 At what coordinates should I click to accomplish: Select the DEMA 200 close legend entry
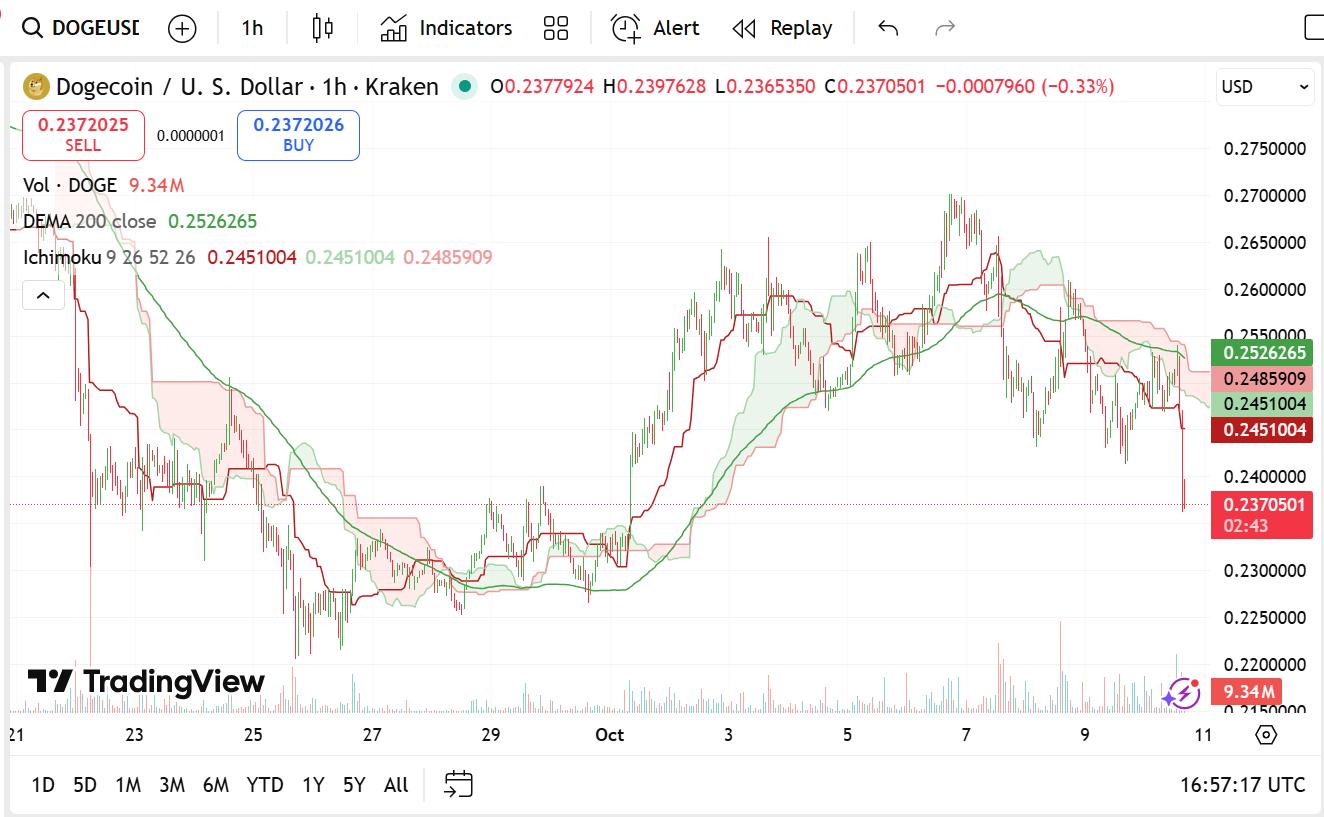90,221
